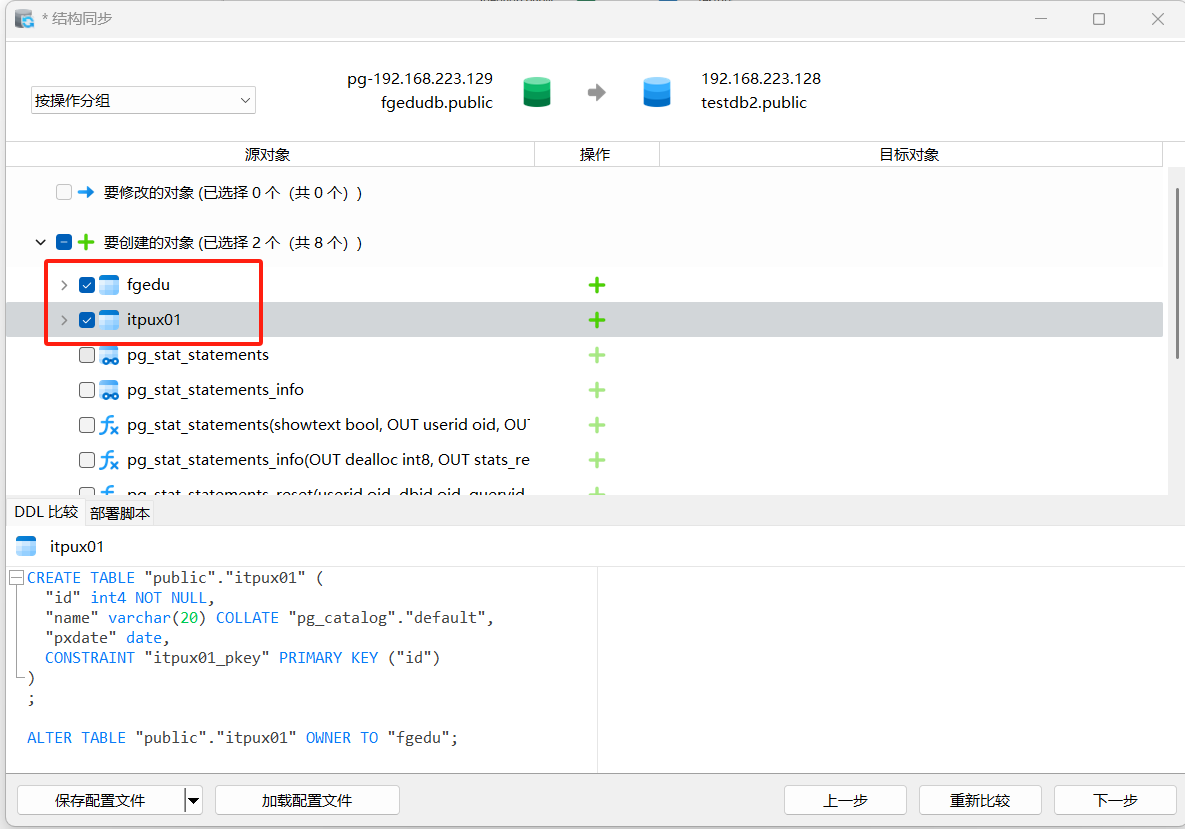Image resolution: width=1185 pixels, height=829 pixels.
Task: Switch to the 部署脚本 tab
Action: click(120, 513)
